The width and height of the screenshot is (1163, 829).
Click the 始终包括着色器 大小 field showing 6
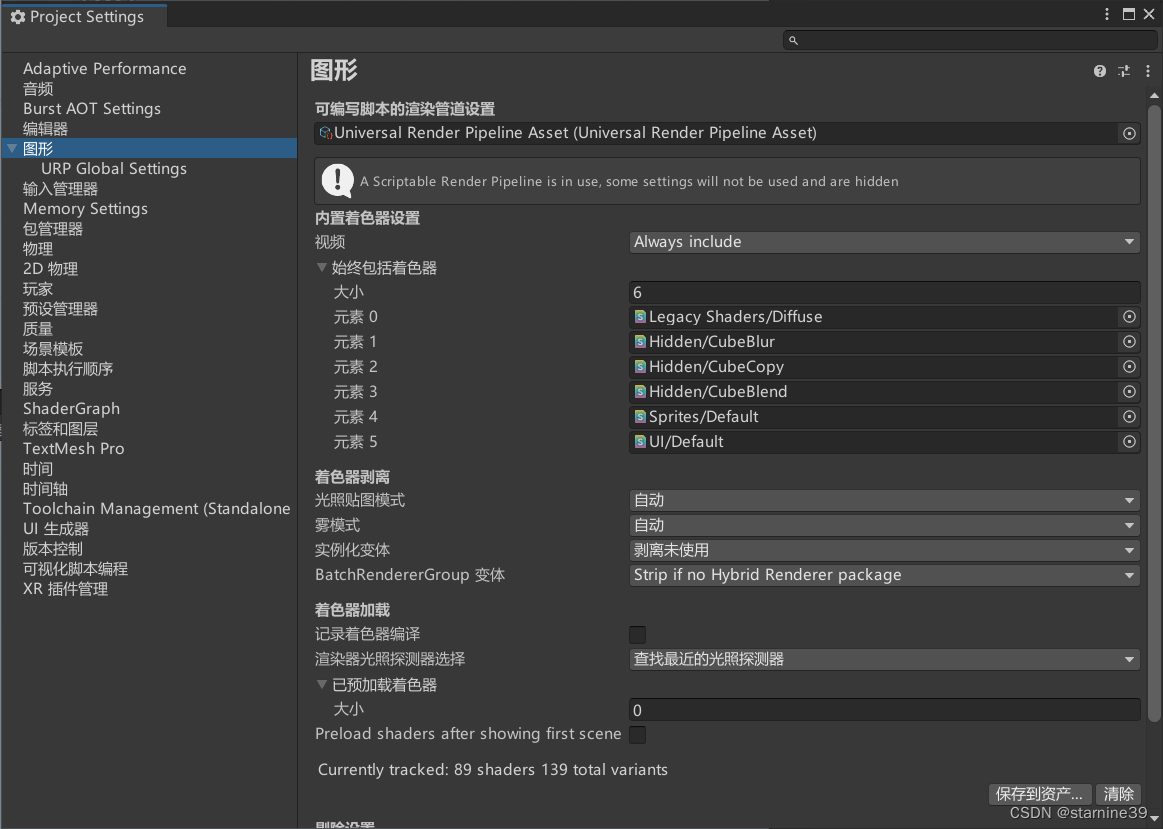click(884, 292)
